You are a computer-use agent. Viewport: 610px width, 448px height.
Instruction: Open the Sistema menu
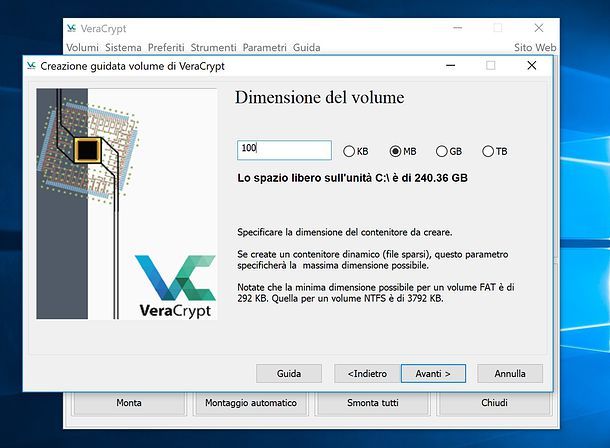click(123, 47)
